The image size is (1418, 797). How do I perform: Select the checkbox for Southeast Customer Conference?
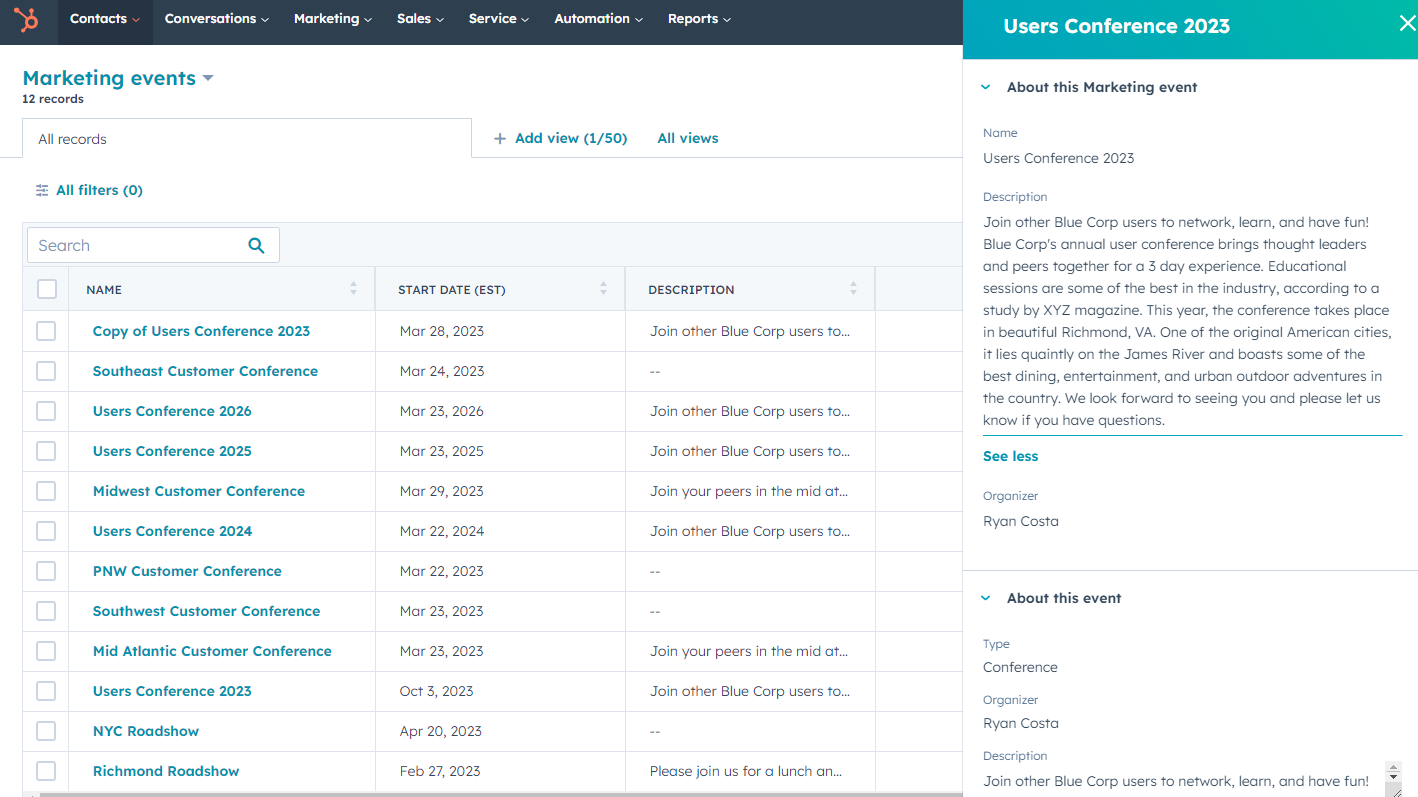tap(45, 370)
